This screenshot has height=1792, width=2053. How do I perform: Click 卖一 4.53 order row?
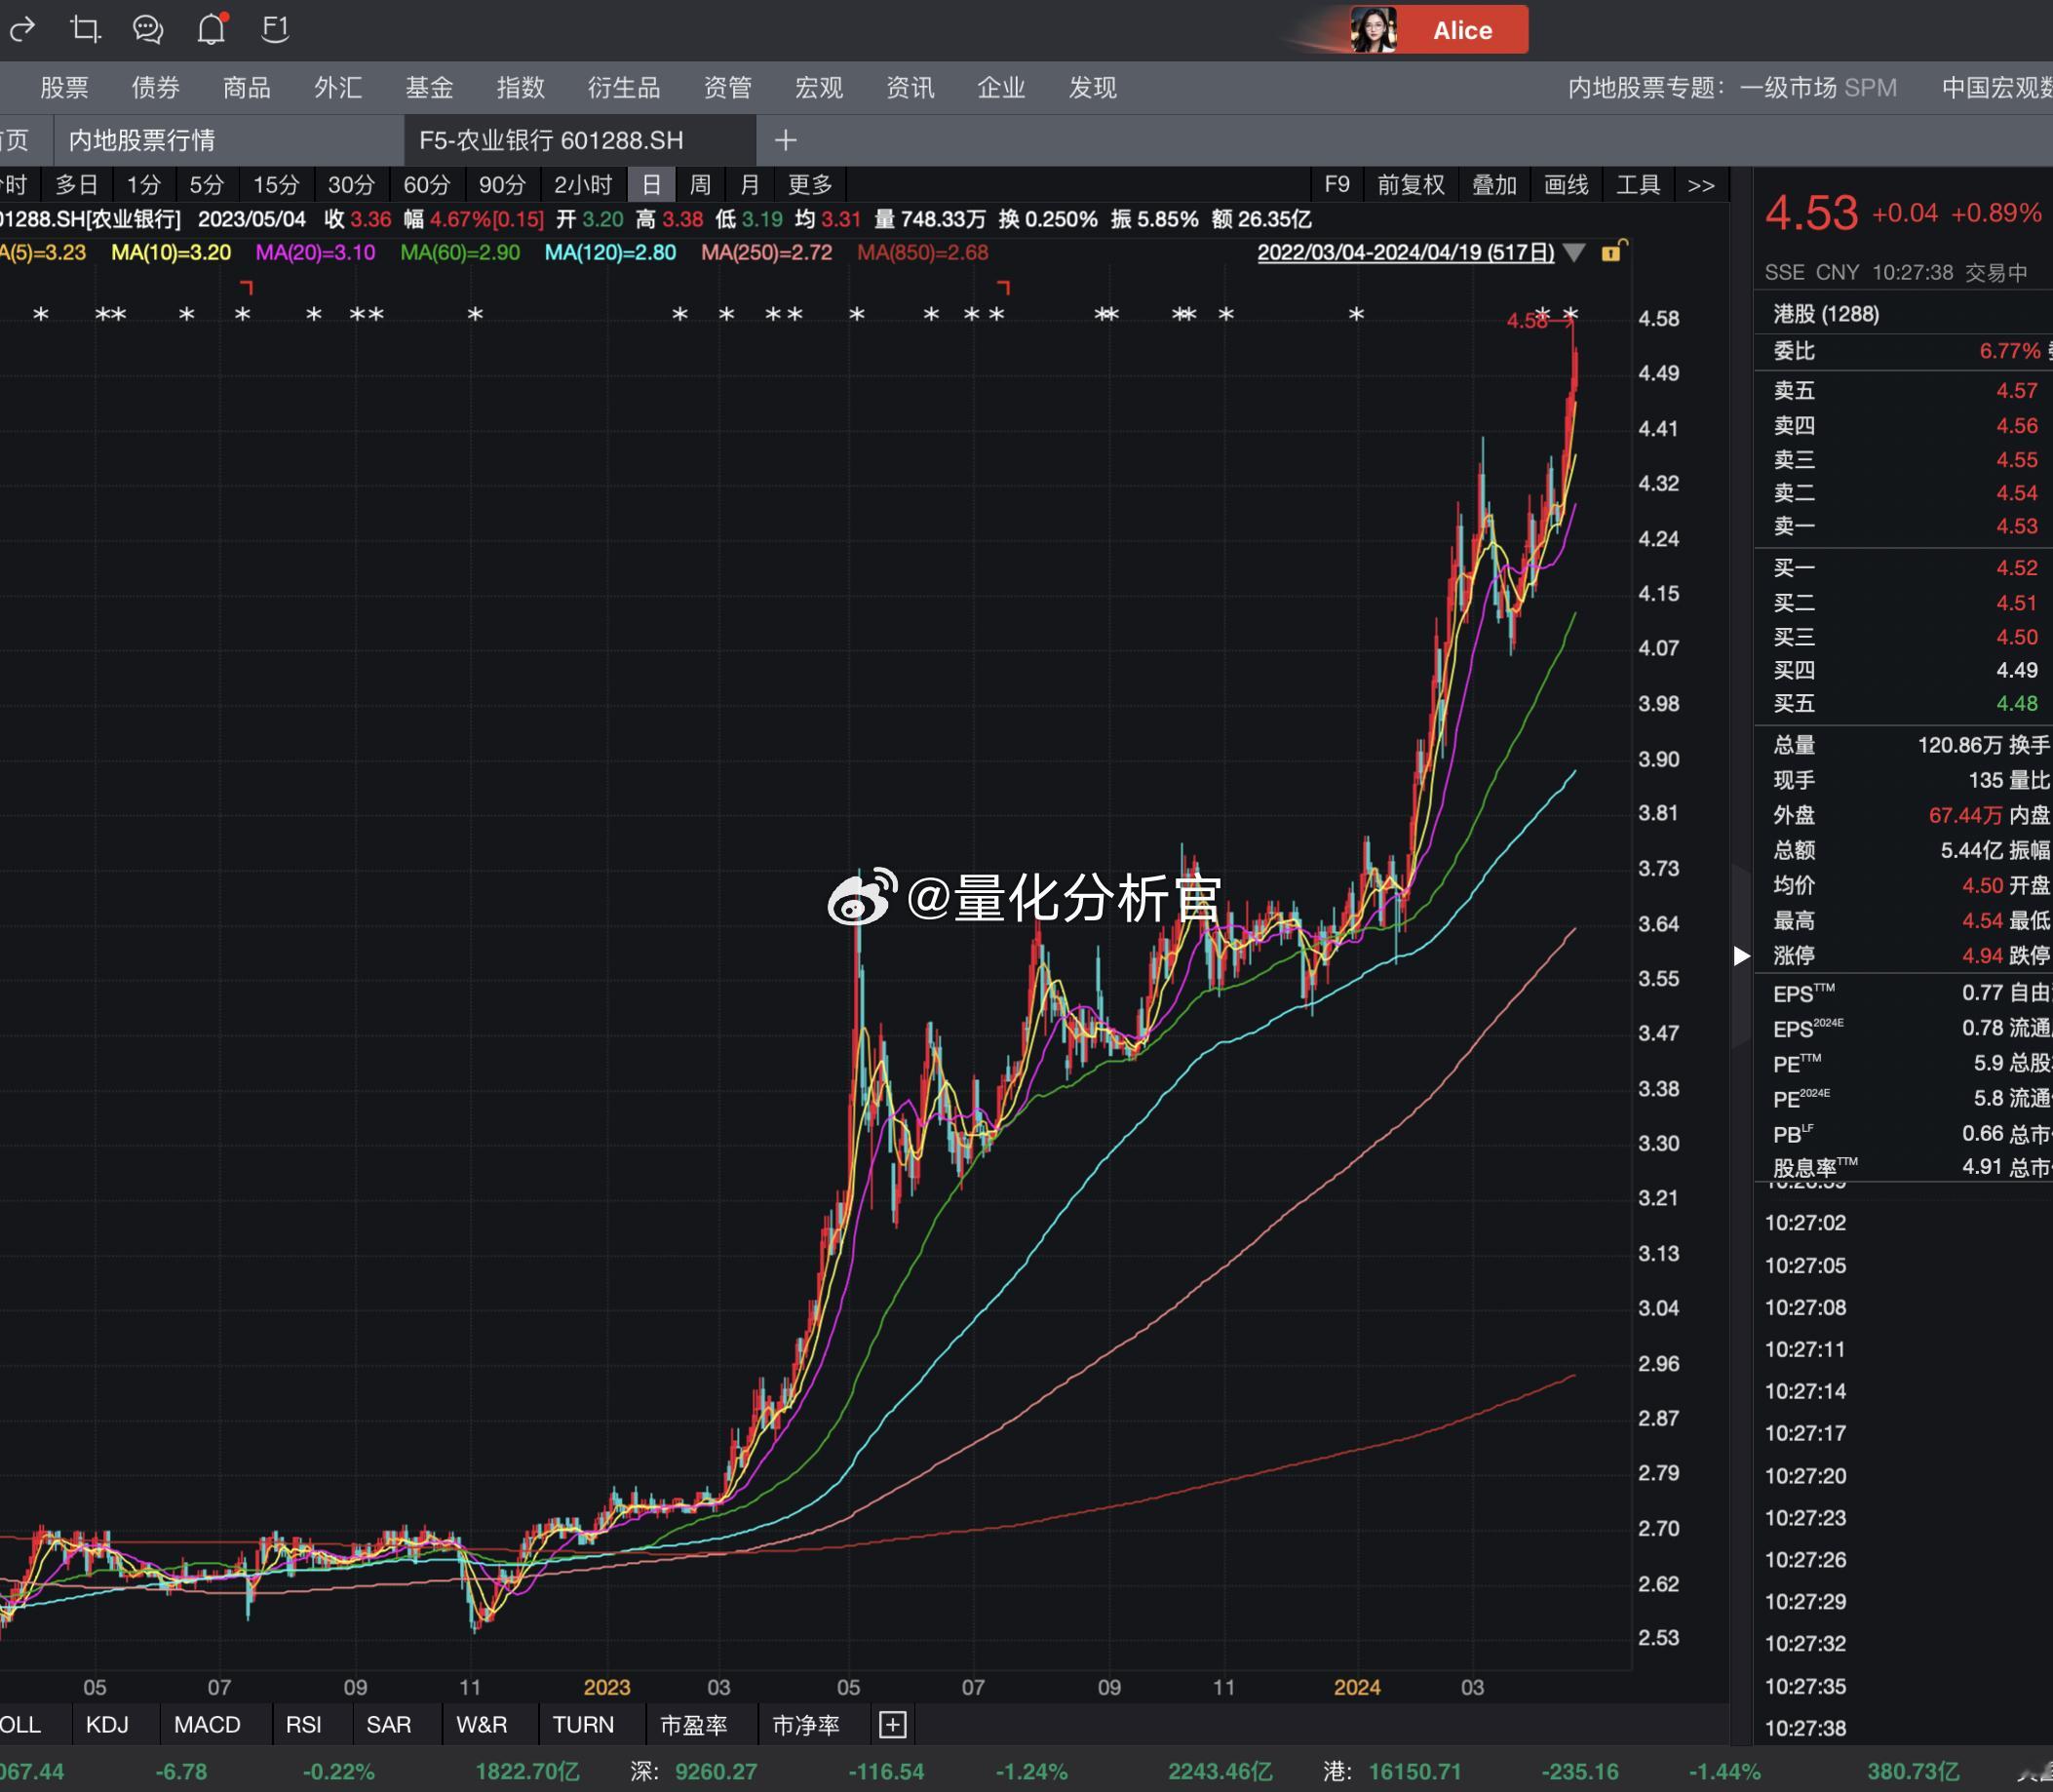[x=1904, y=526]
